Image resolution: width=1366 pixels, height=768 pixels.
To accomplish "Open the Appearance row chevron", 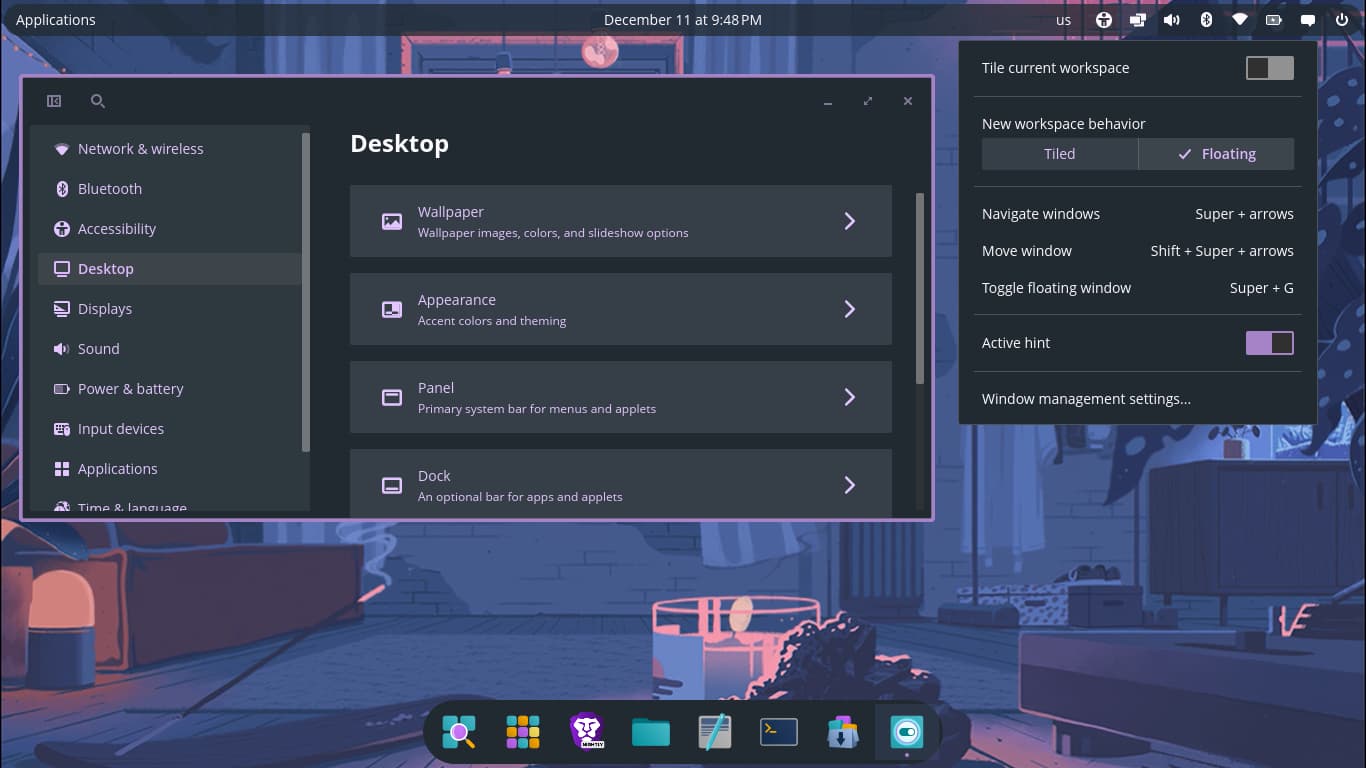I will [849, 309].
